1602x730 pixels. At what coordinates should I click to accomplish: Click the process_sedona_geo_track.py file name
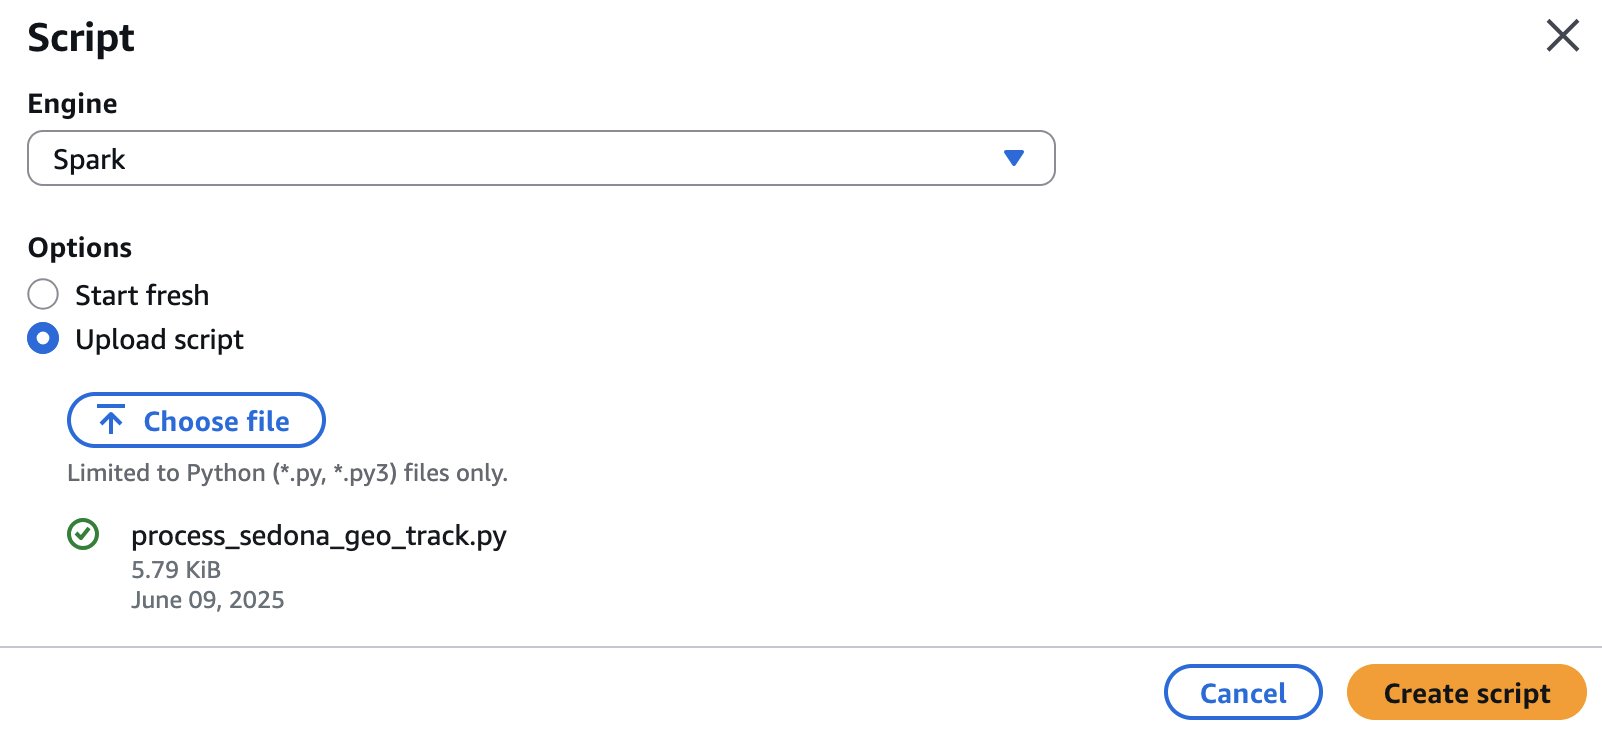(320, 536)
